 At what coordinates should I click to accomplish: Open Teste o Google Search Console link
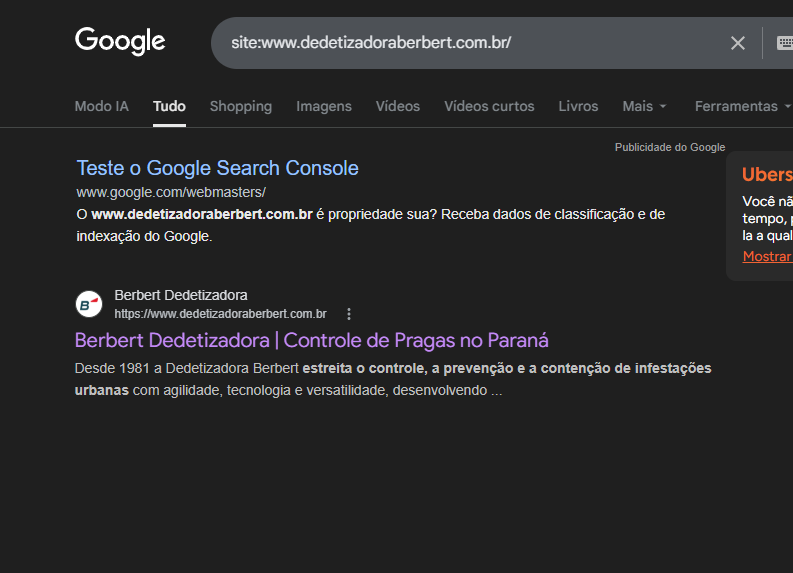click(x=217, y=168)
